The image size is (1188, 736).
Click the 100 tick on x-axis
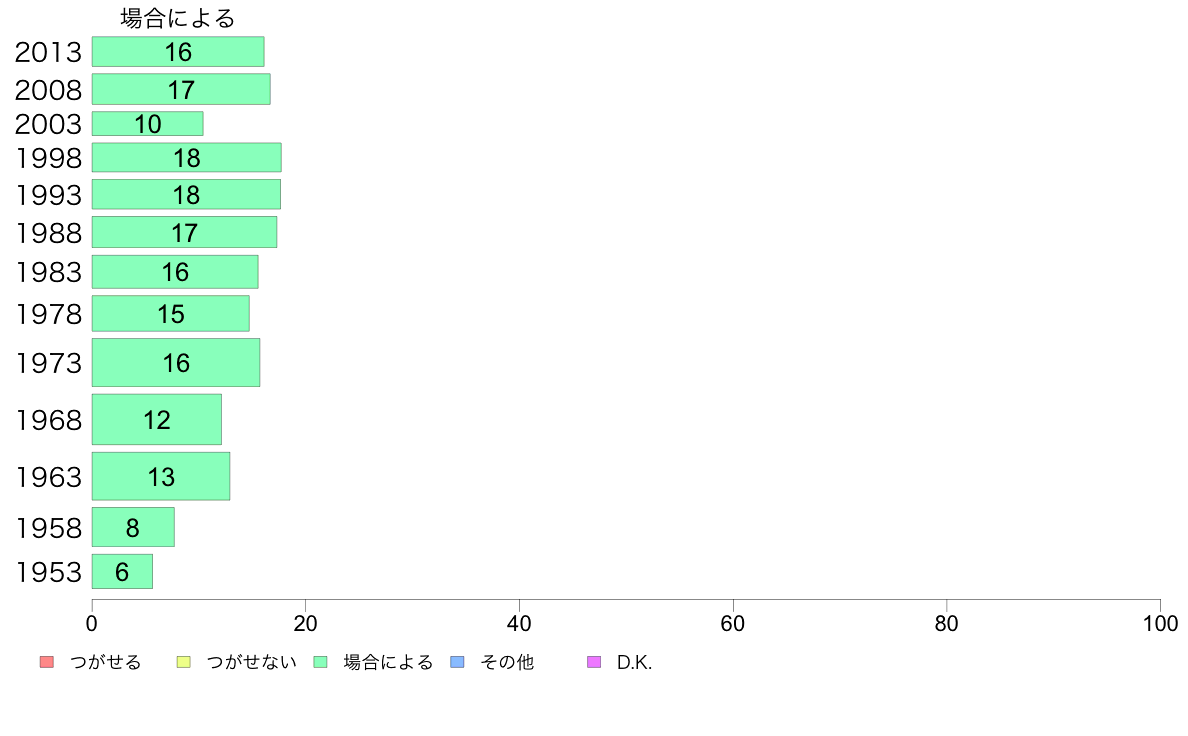pos(1160,624)
